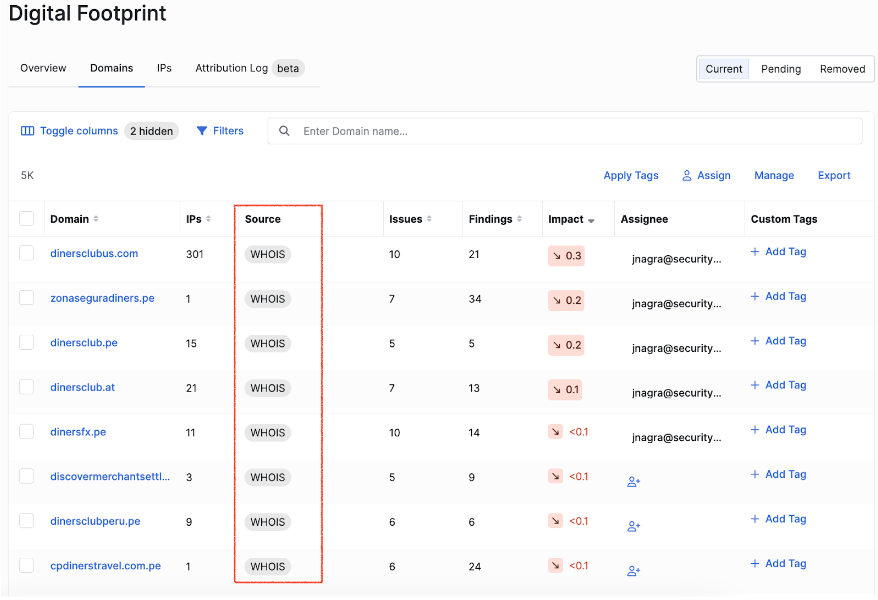This screenshot has height=600, width=878.
Task: Click the WHOIS source badge for dinersclubus.com
Action: pos(268,254)
